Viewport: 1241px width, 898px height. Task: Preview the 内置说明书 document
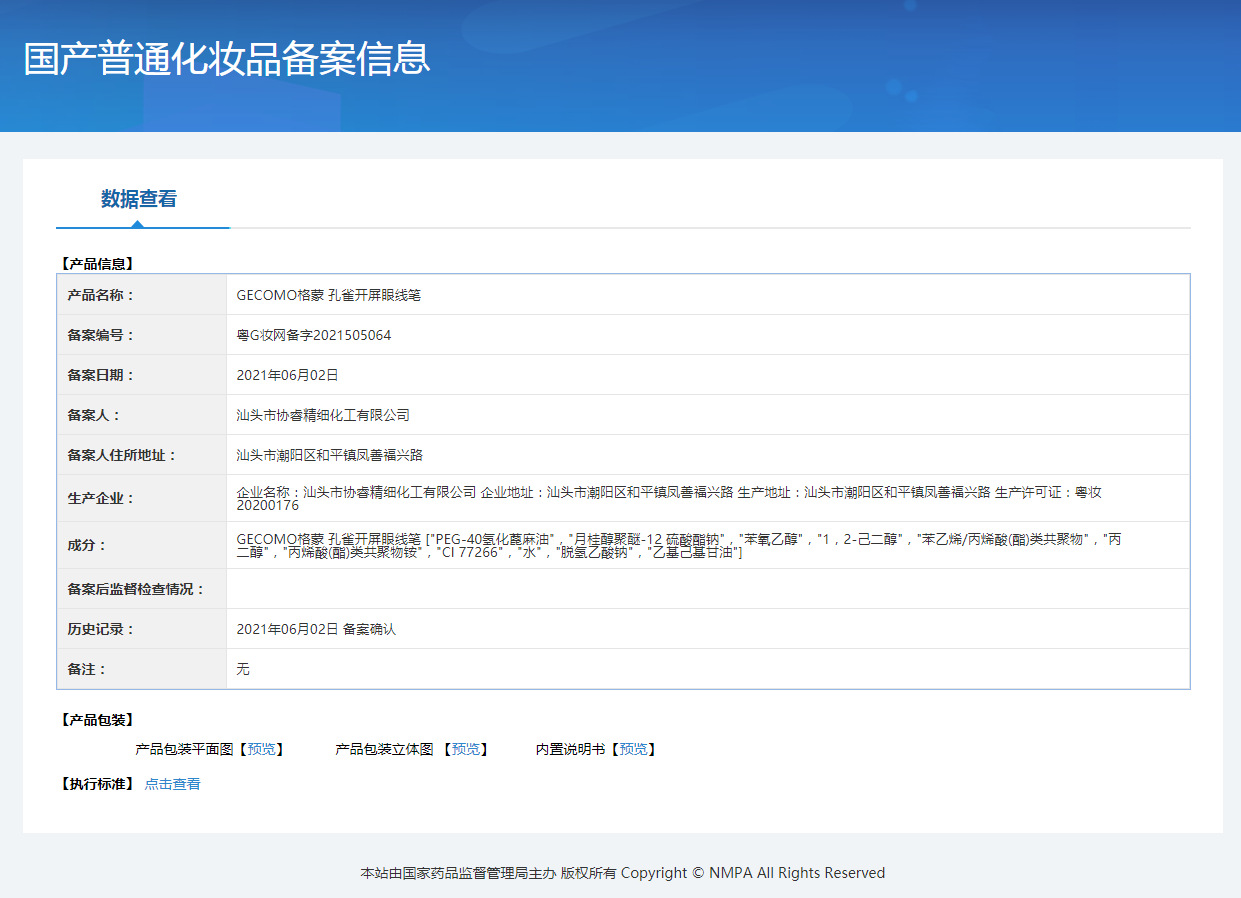(632, 749)
